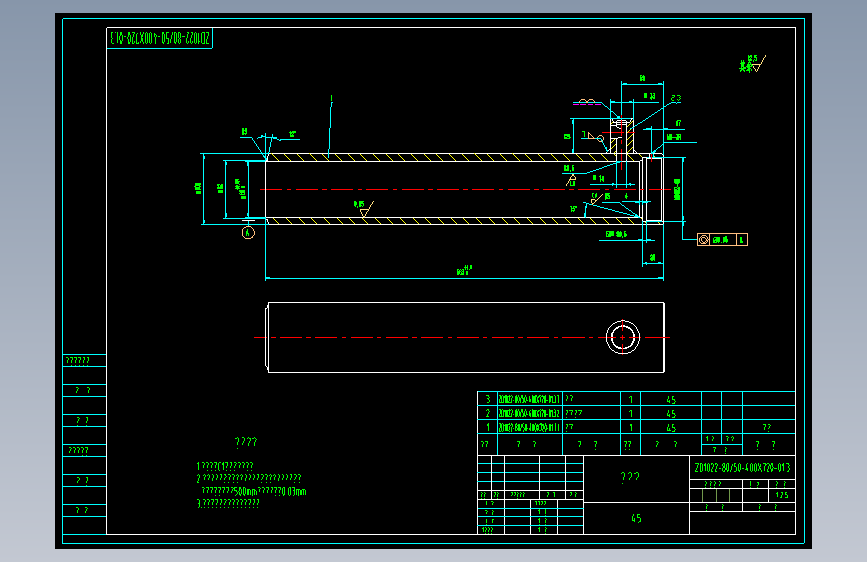Click the large material value 45 in title block

[x=636, y=518]
